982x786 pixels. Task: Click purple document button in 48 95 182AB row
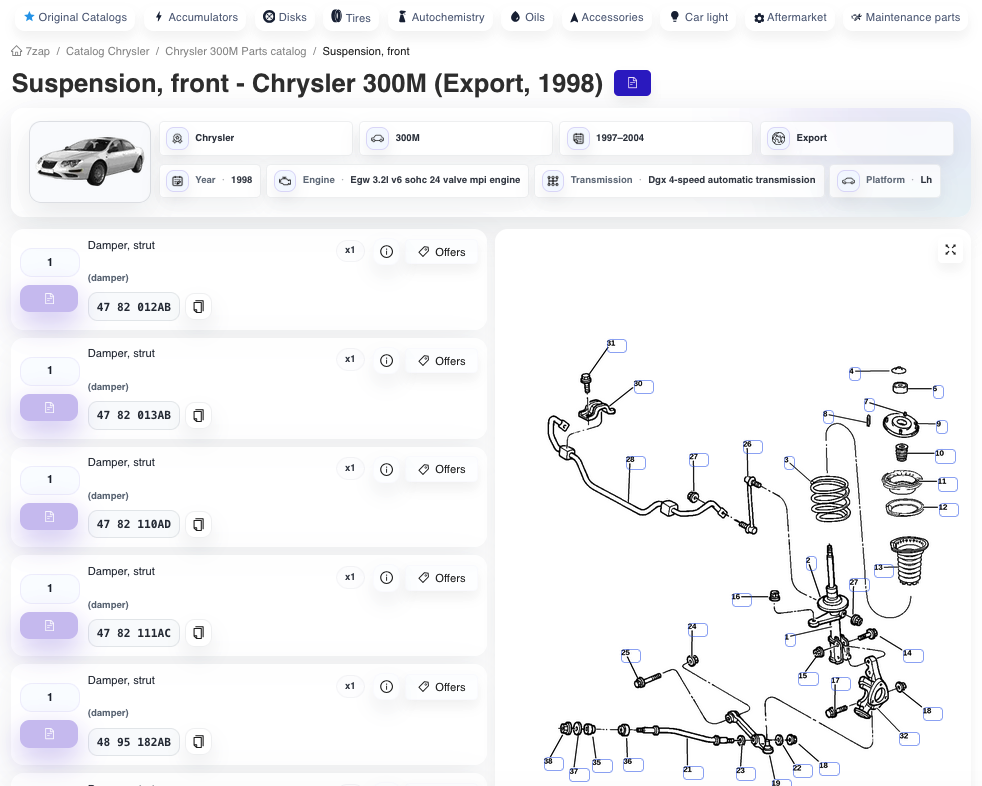tap(49, 734)
